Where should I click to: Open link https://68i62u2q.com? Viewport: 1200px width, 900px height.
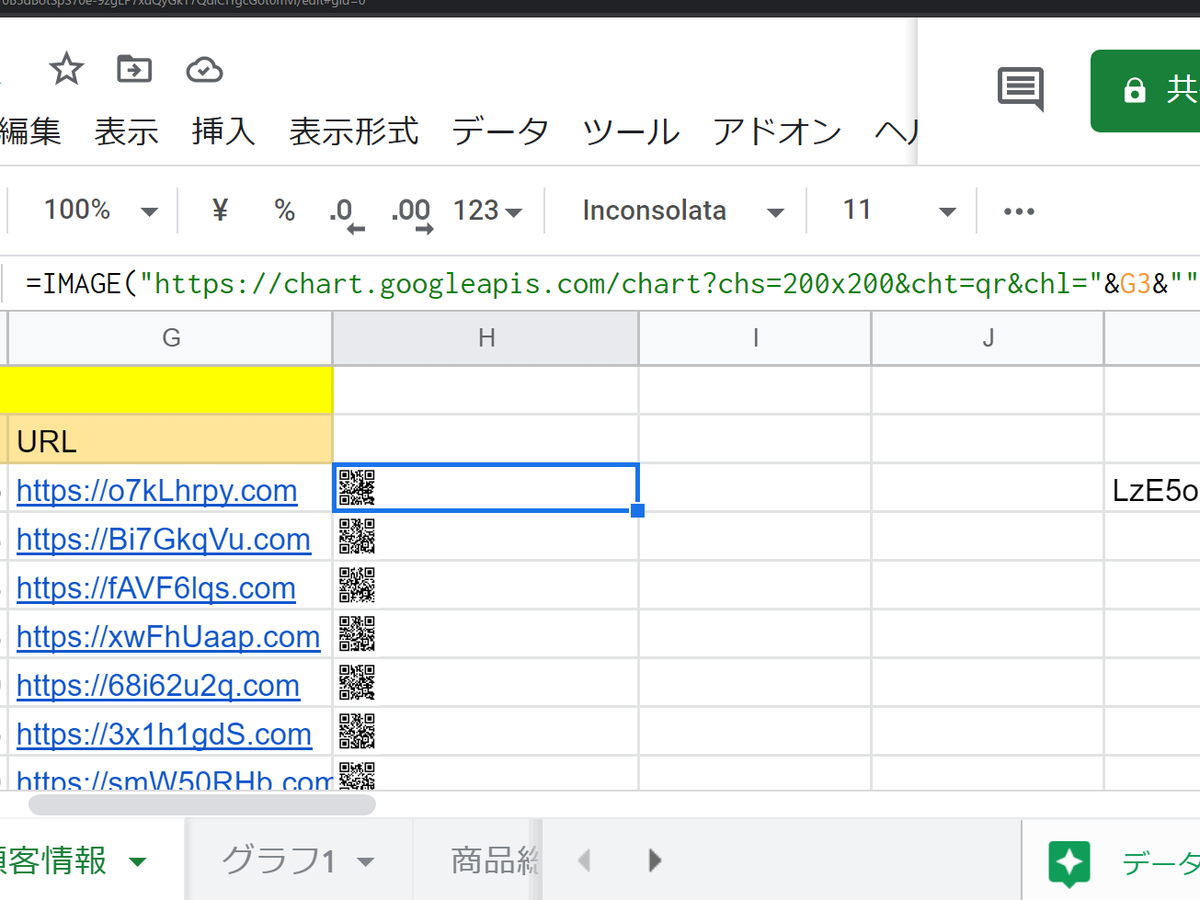click(x=158, y=685)
